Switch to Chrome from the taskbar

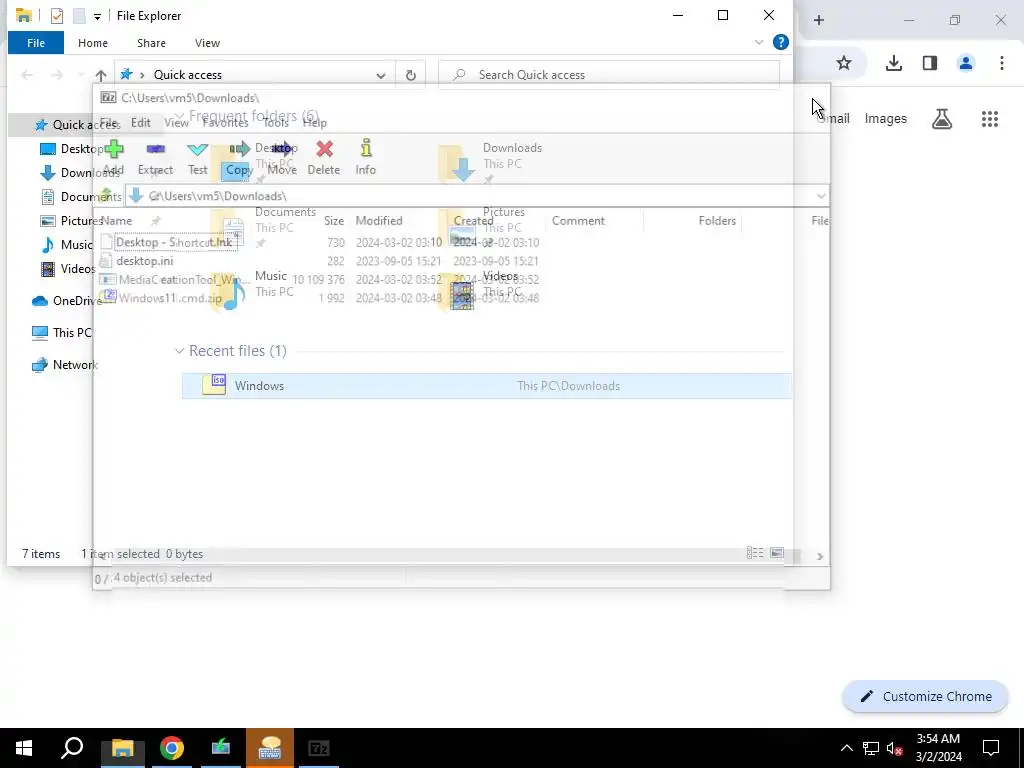click(172, 748)
